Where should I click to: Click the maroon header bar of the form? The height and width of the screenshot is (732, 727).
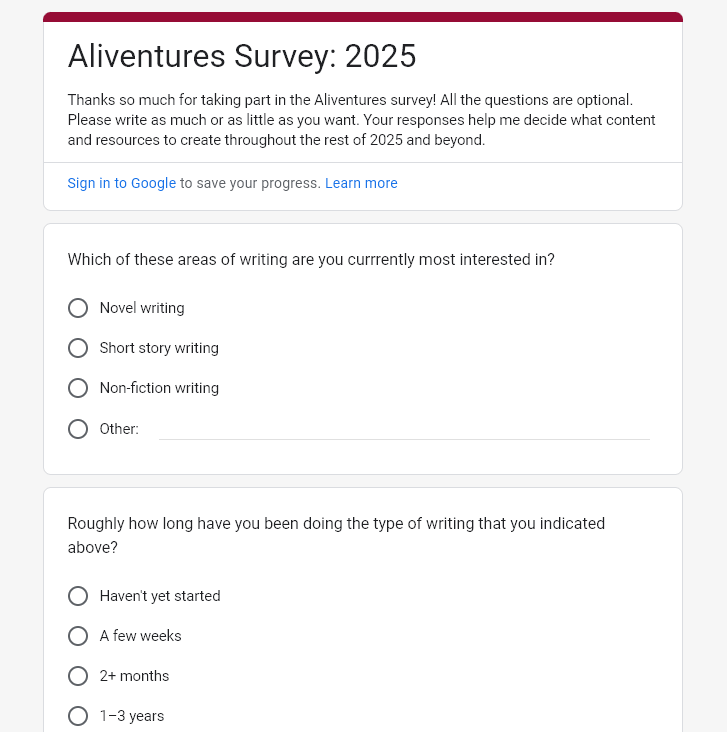click(x=363, y=17)
